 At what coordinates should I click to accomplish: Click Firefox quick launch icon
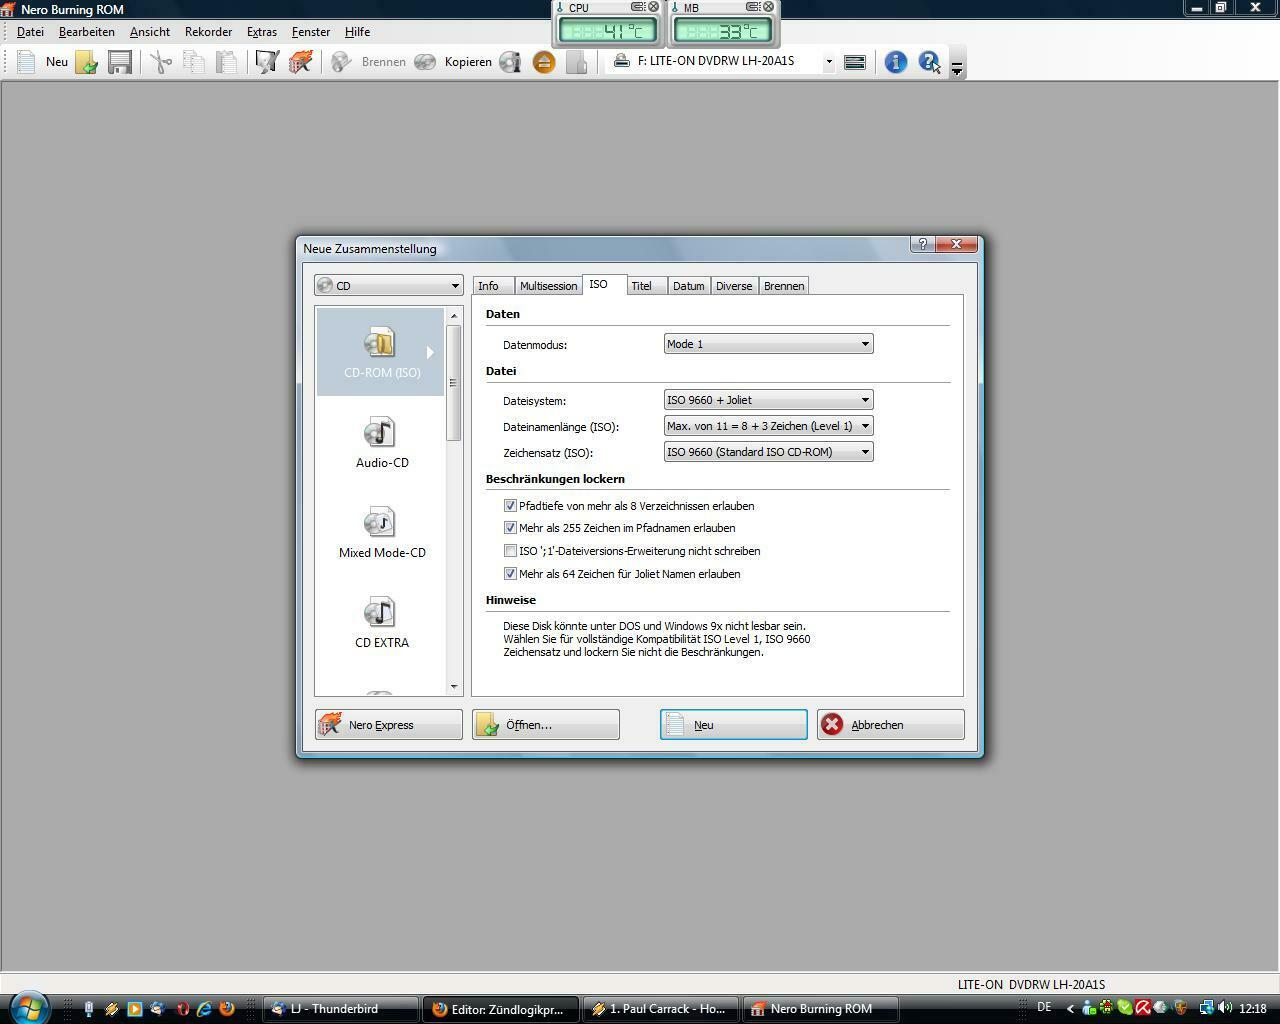[x=227, y=1009]
